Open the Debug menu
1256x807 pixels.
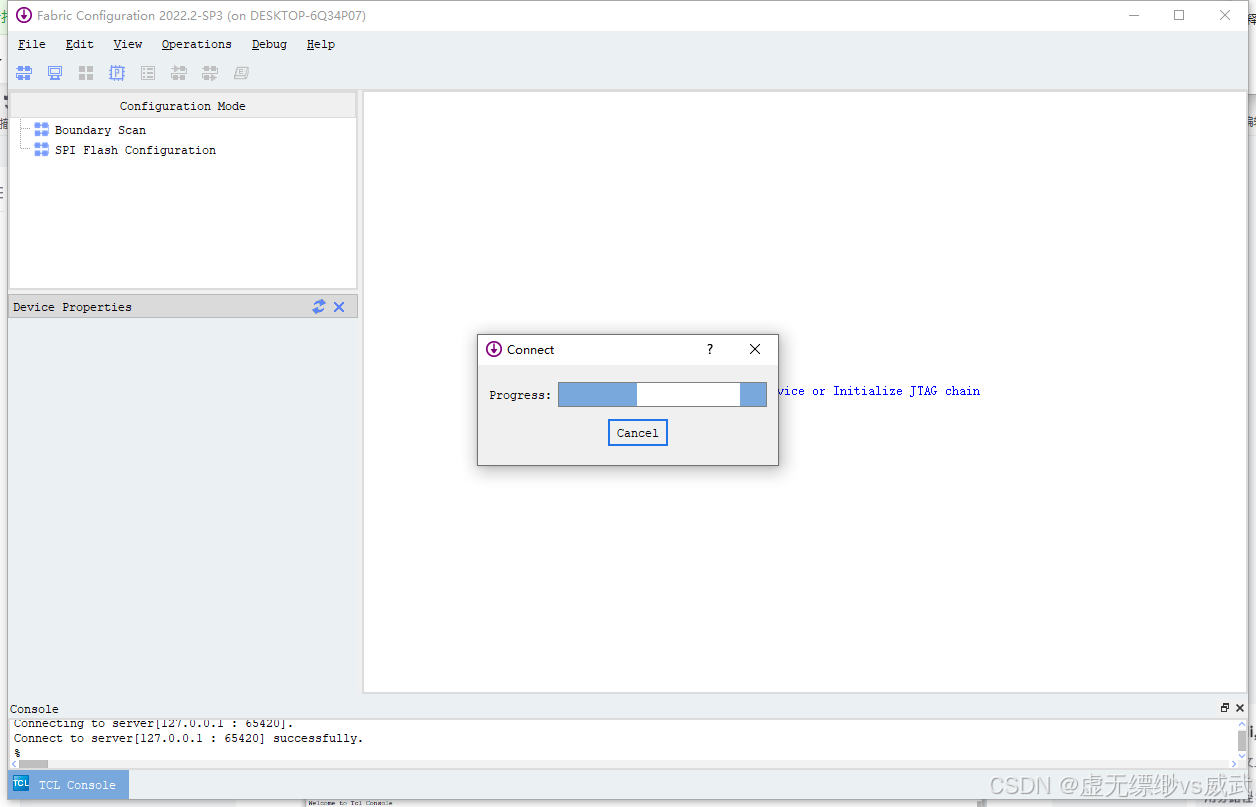(x=269, y=44)
